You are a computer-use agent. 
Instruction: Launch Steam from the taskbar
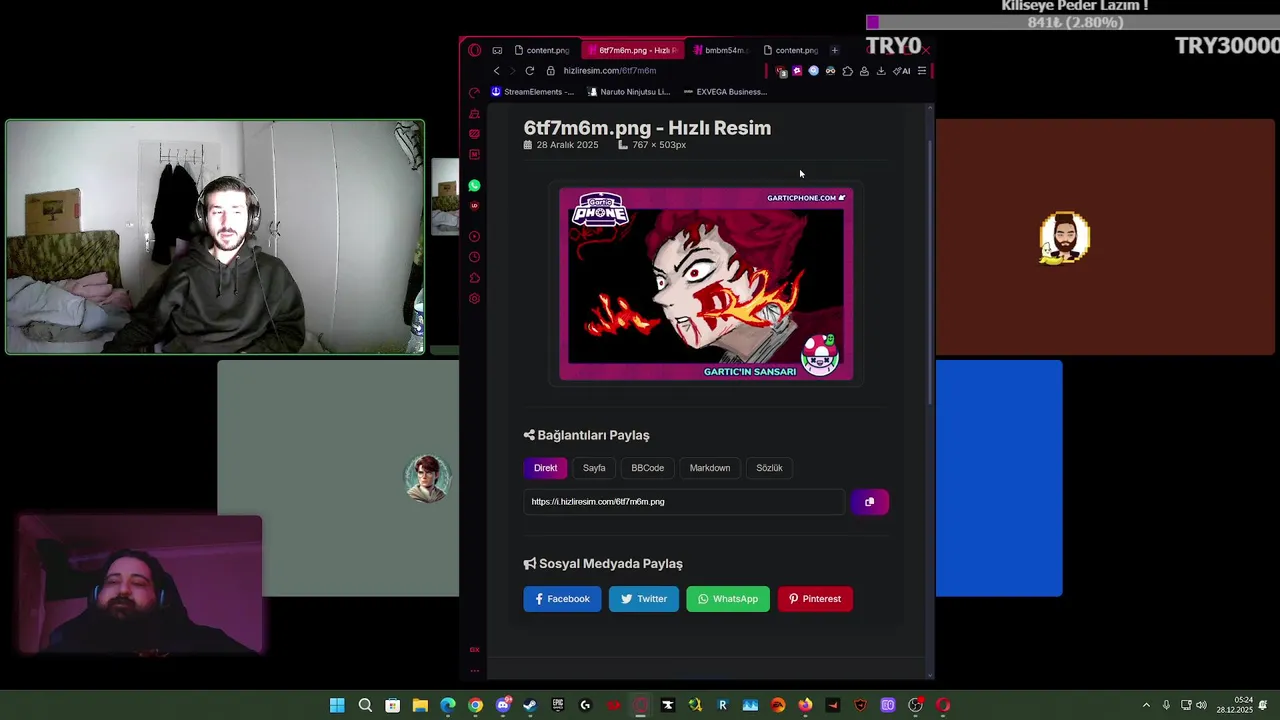click(530, 705)
